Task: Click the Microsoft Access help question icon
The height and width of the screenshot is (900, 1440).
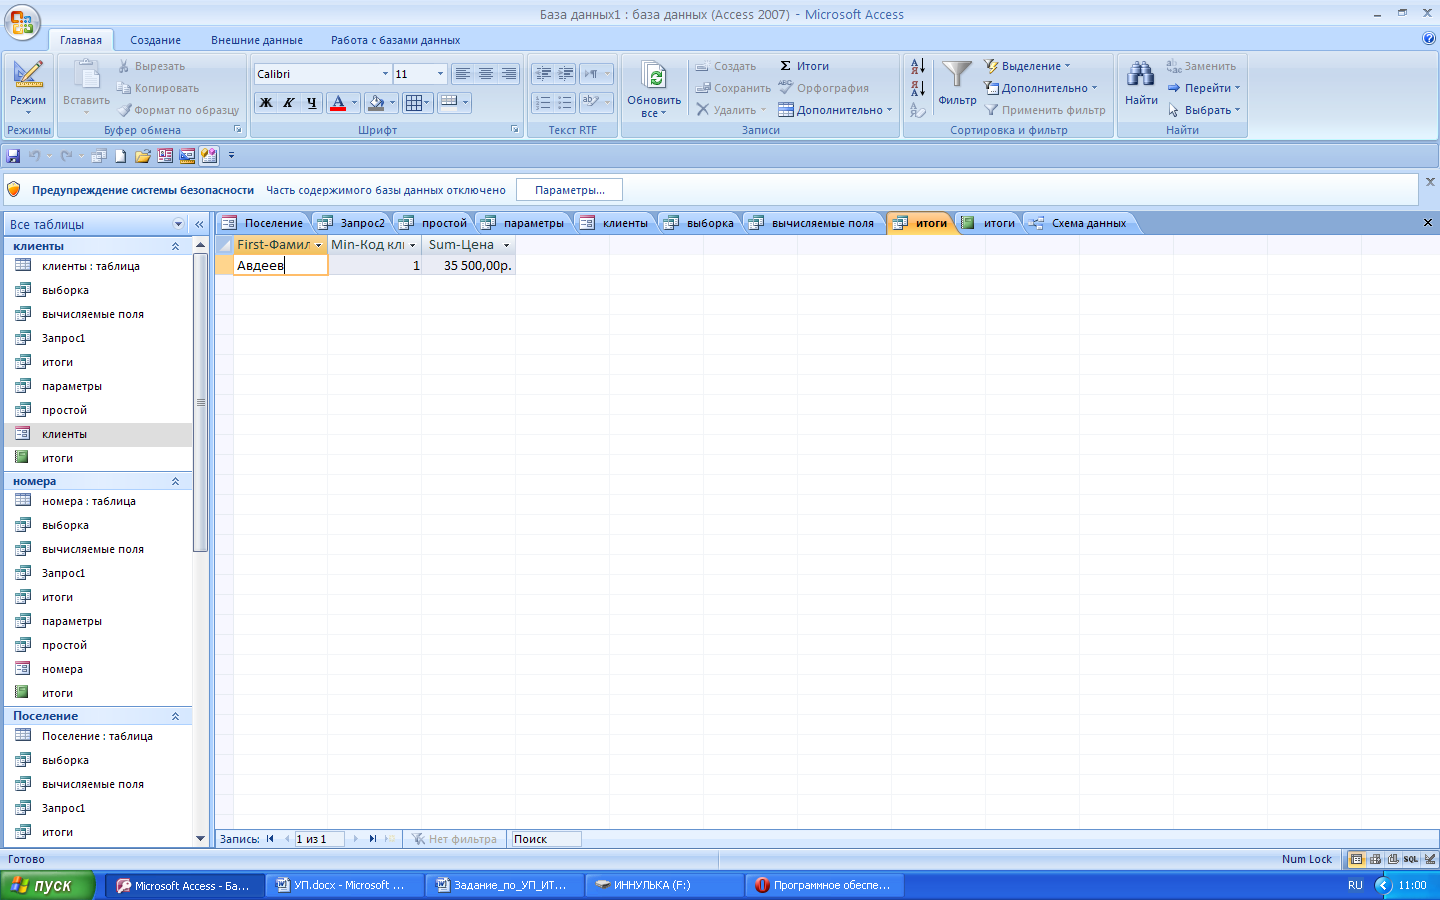Action: coord(1428,39)
